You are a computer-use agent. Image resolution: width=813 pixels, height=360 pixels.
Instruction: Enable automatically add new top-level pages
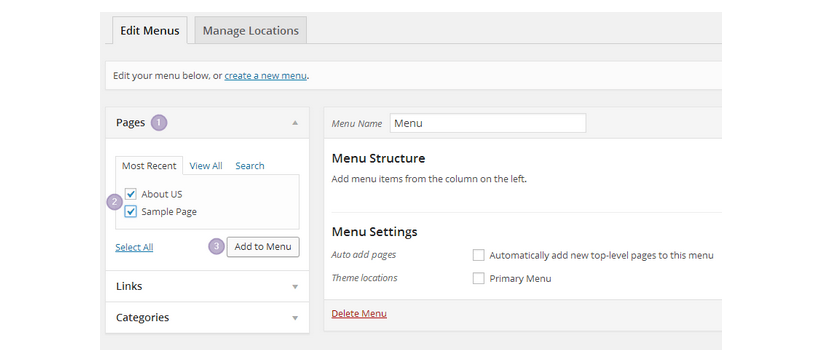478,255
